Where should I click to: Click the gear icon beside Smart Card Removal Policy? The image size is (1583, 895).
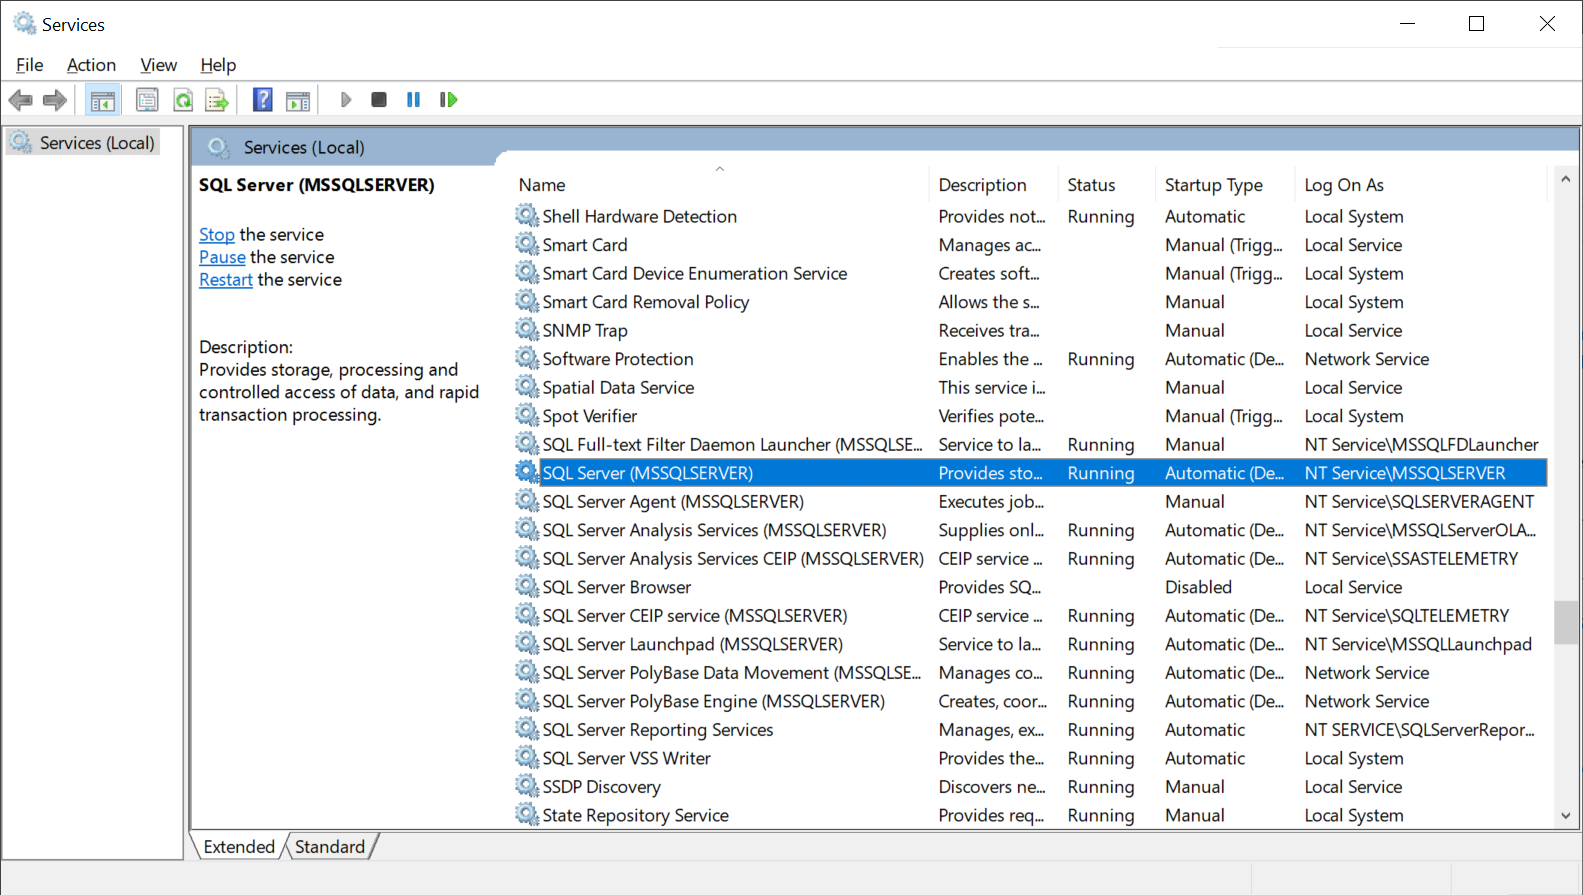pos(527,301)
